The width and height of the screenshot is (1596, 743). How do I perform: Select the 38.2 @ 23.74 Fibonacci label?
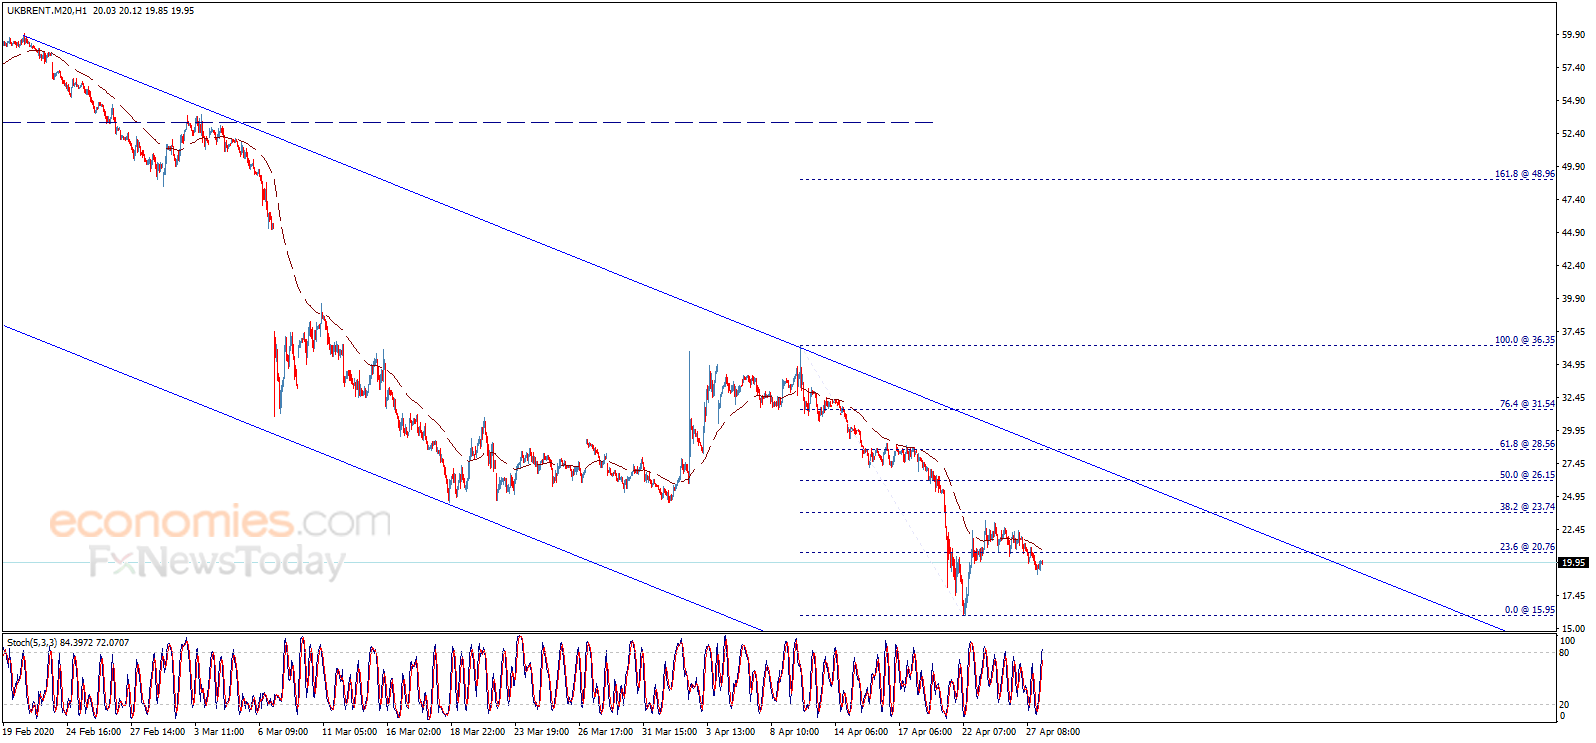pyautogui.click(x=1527, y=507)
